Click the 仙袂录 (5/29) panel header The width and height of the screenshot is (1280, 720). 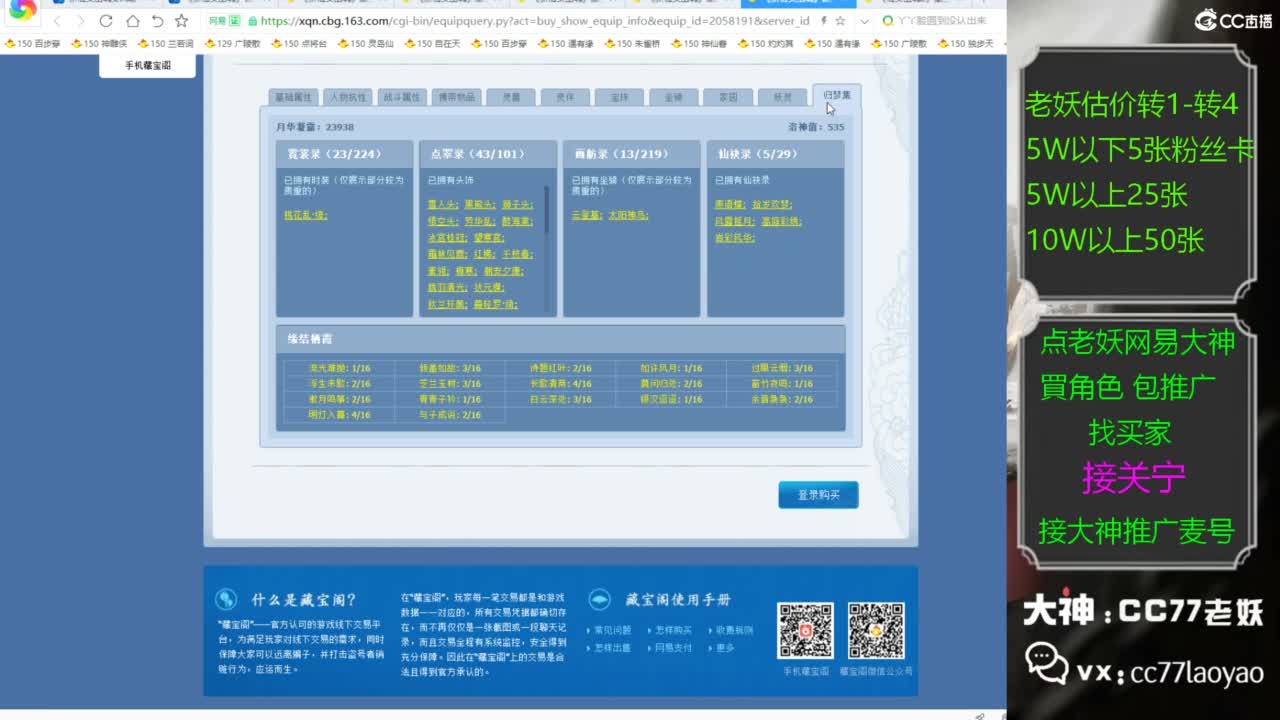pyautogui.click(x=775, y=154)
